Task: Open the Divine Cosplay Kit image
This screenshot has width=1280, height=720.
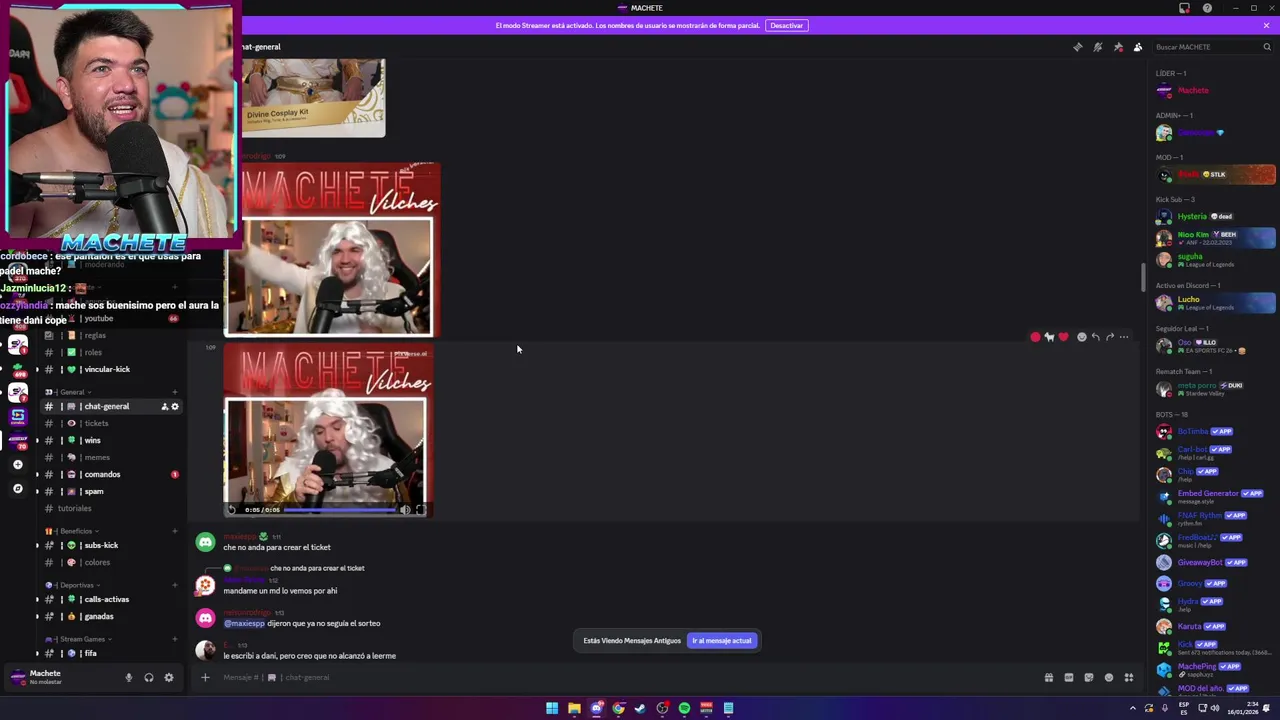Action: [x=313, y=97]
